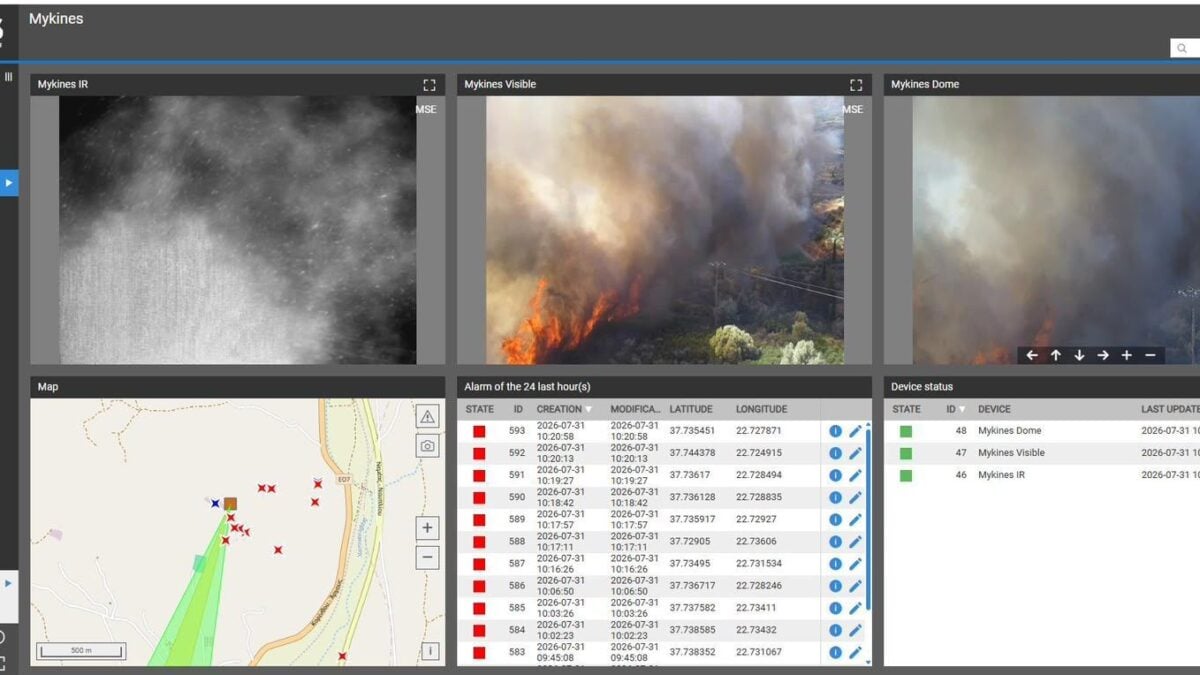1200x675 pixels.
Task: Click longitude value 22.73432
Action: click(756, 630)
